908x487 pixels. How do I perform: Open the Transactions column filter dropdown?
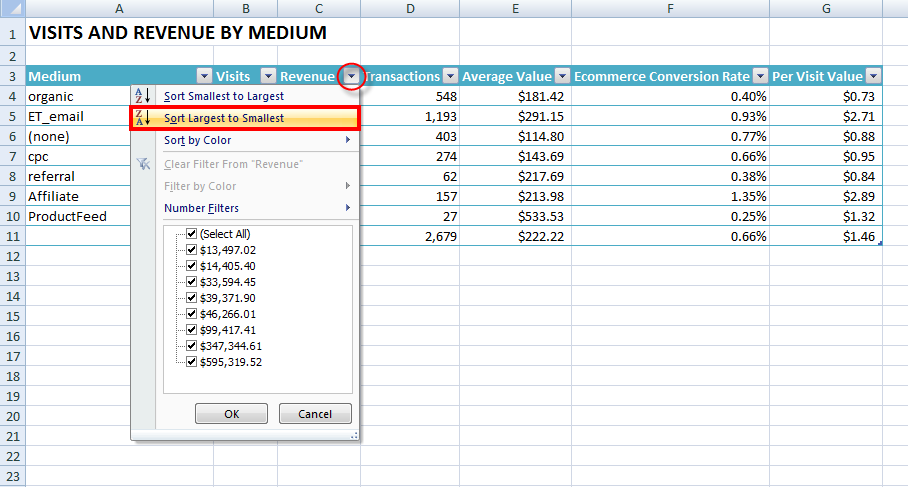pos(450,76)
